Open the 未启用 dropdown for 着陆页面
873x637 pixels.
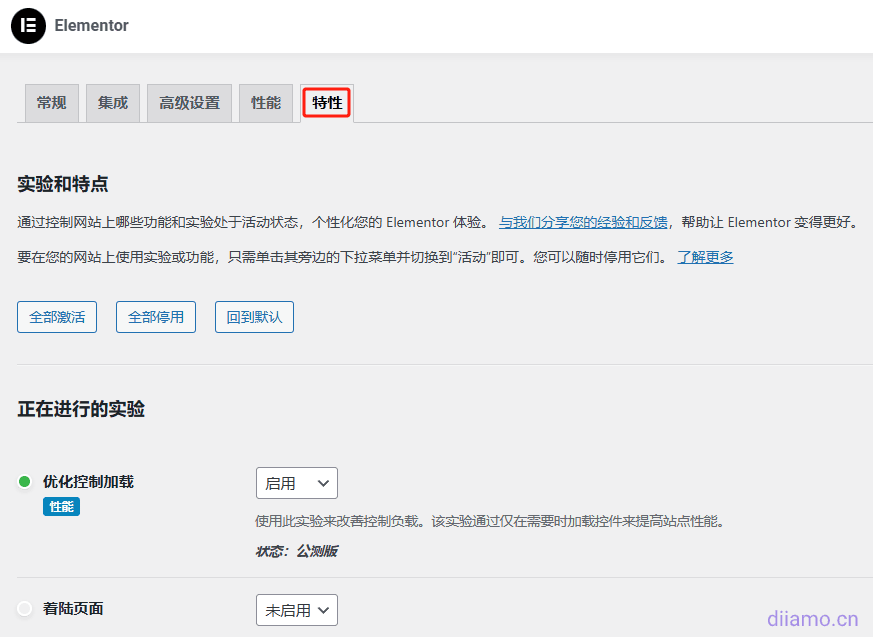click(x=296, y=609)
